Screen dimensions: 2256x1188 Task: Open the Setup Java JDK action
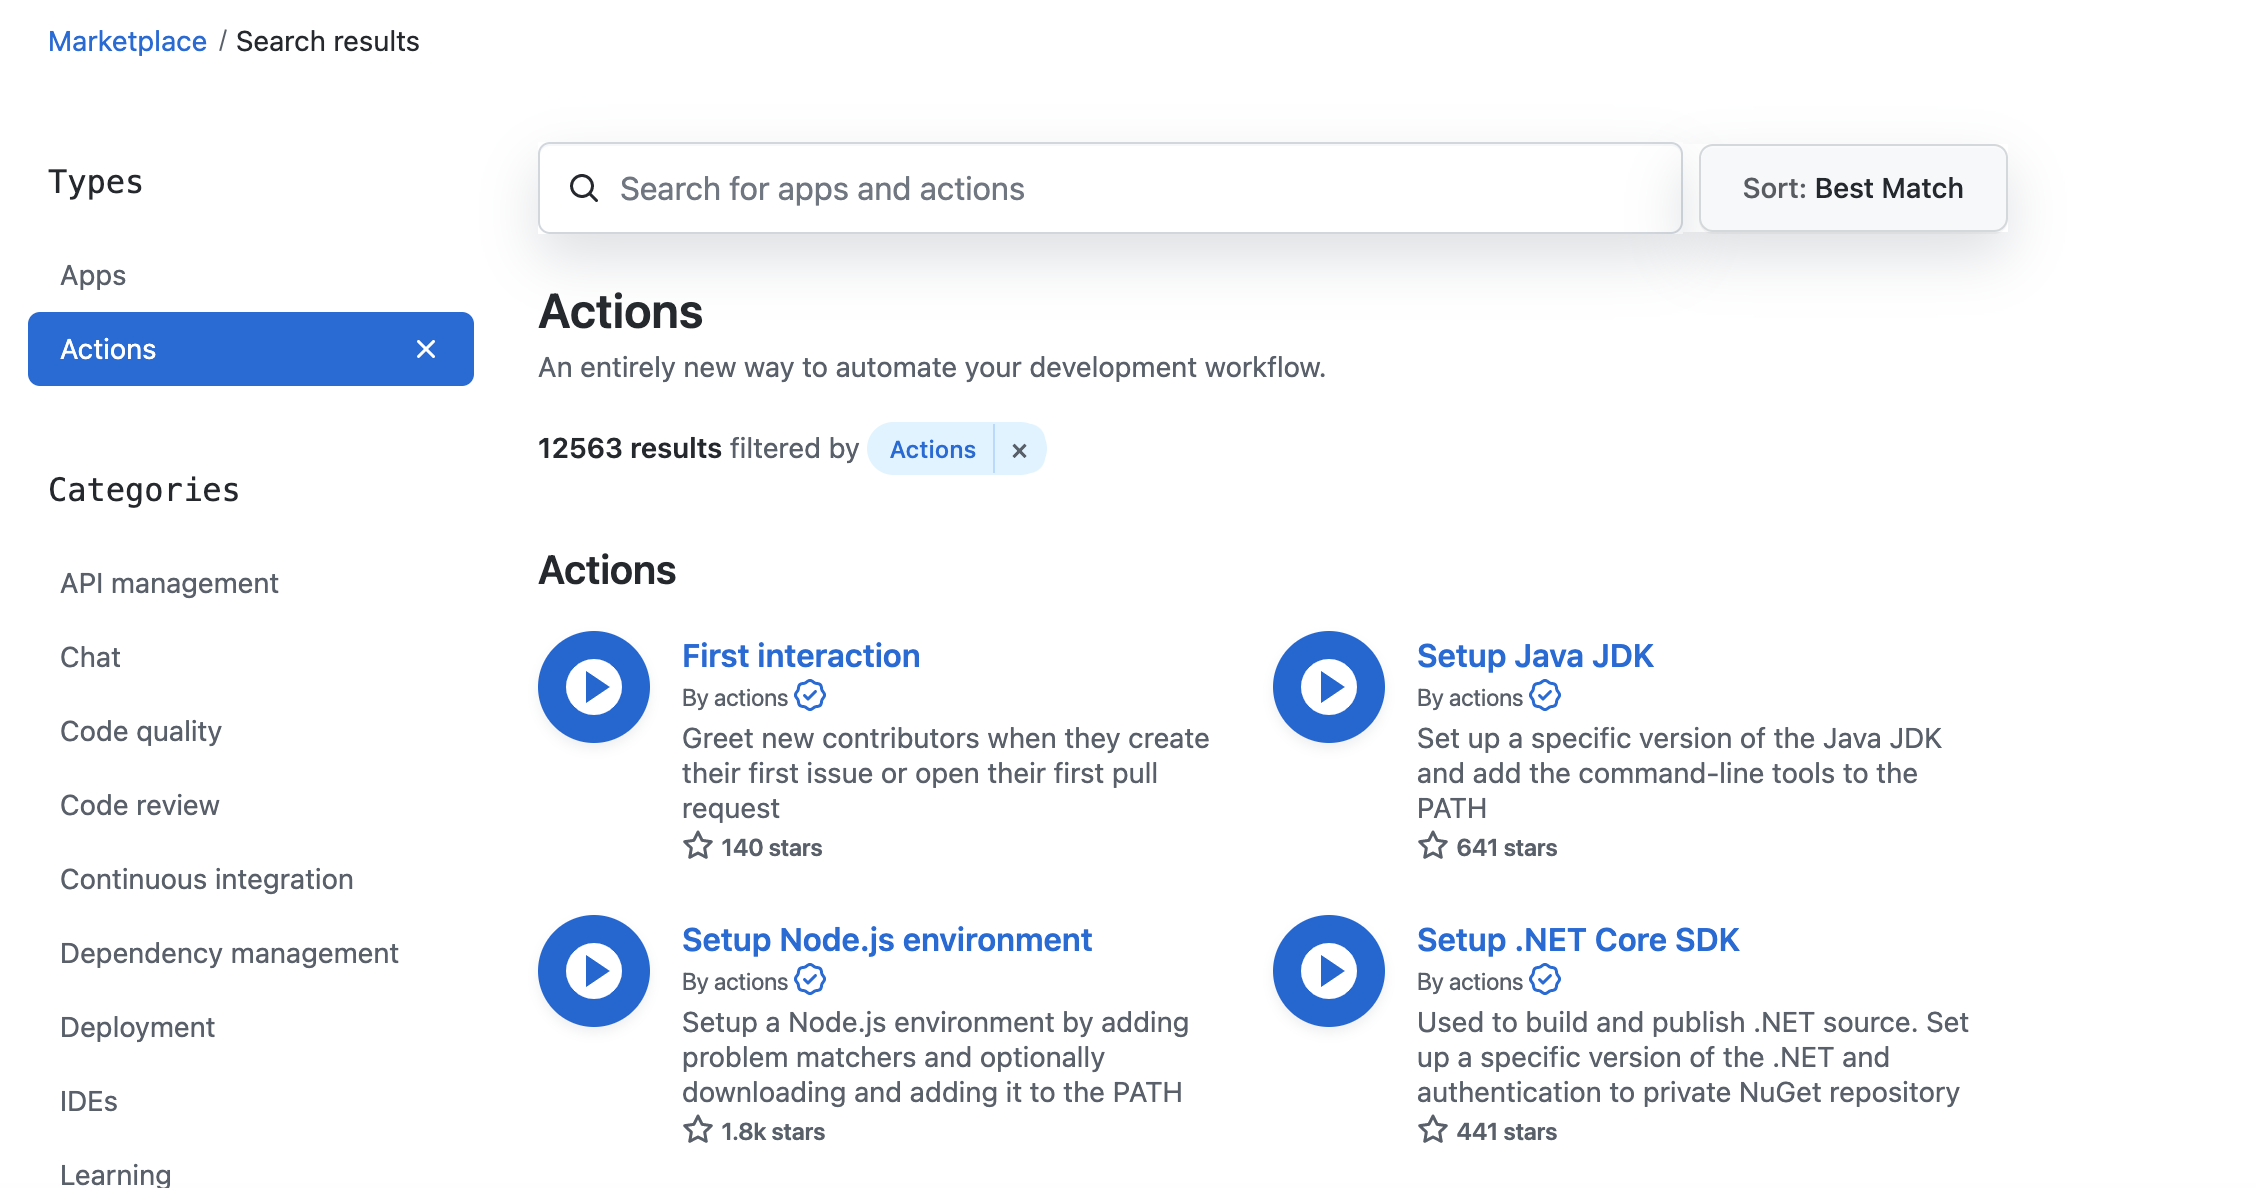pos(1534,656)
